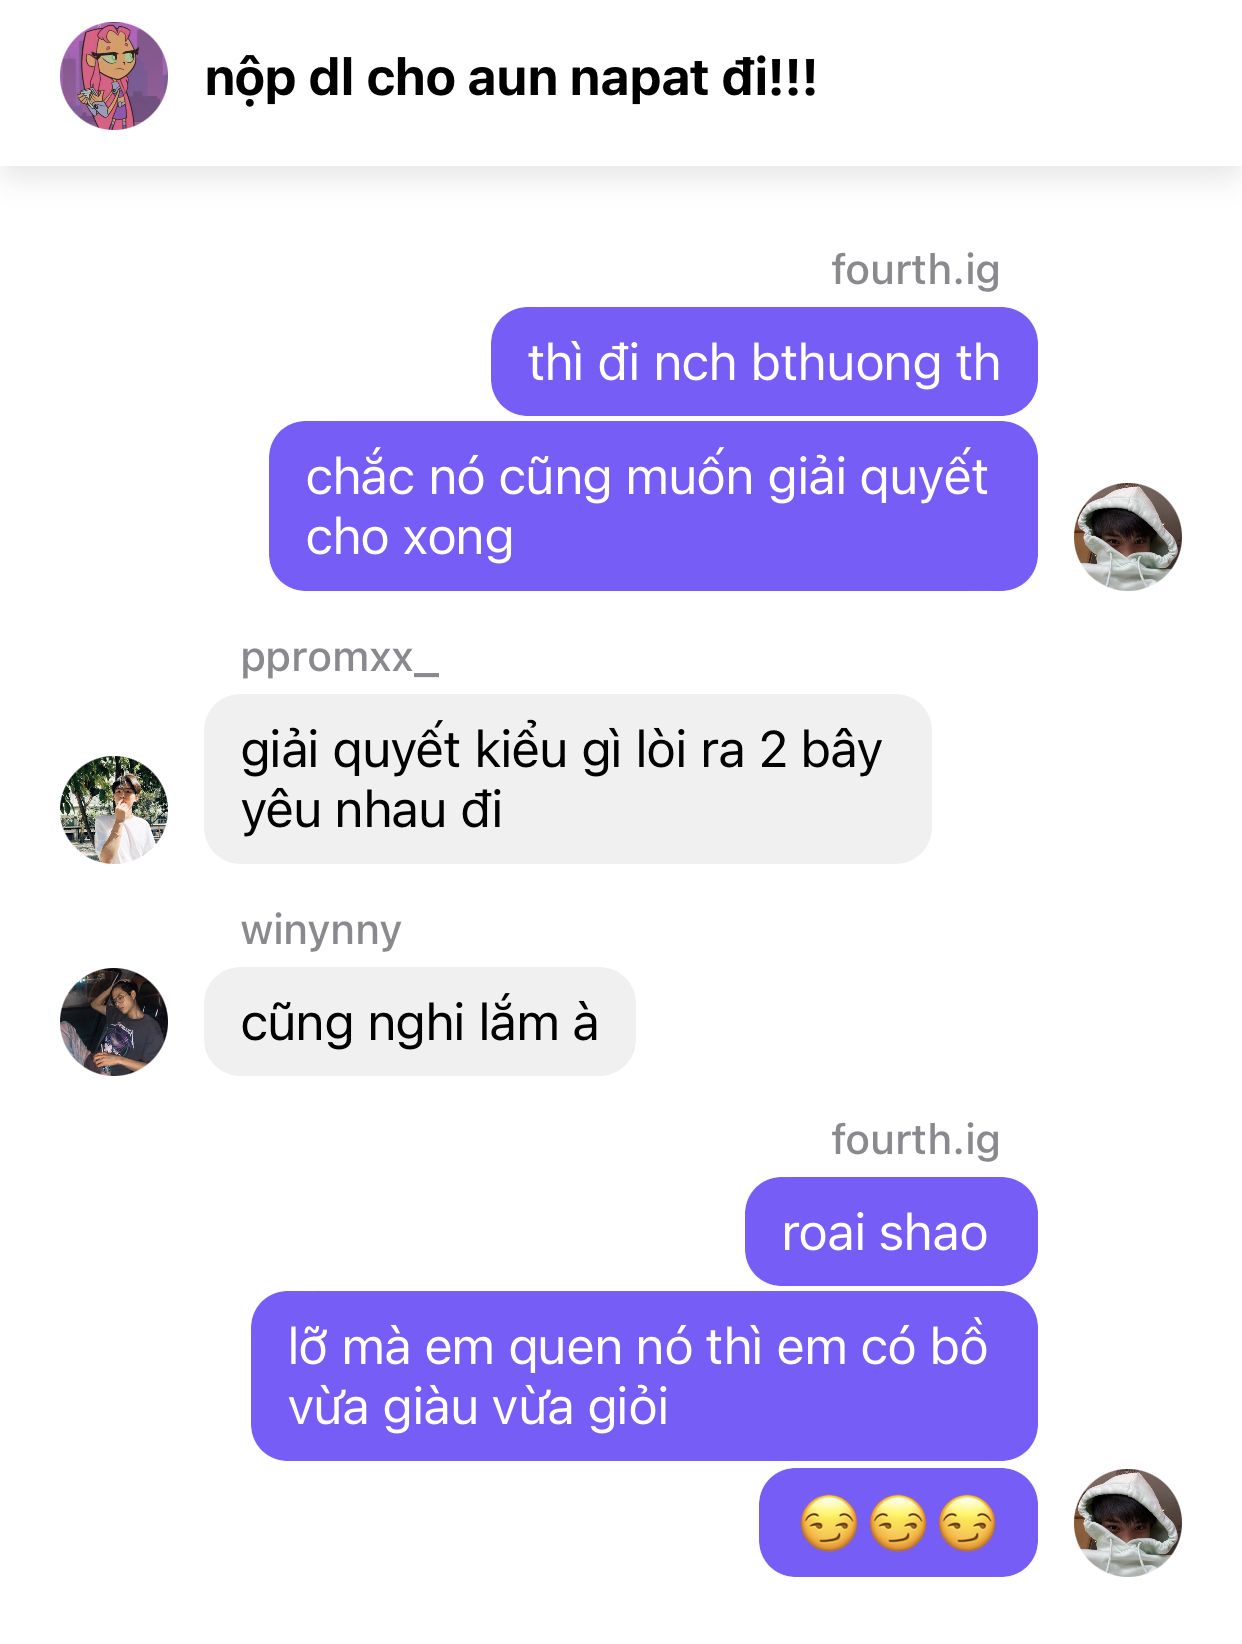Tap the ppromxx_ username label

tap(340, 658)
